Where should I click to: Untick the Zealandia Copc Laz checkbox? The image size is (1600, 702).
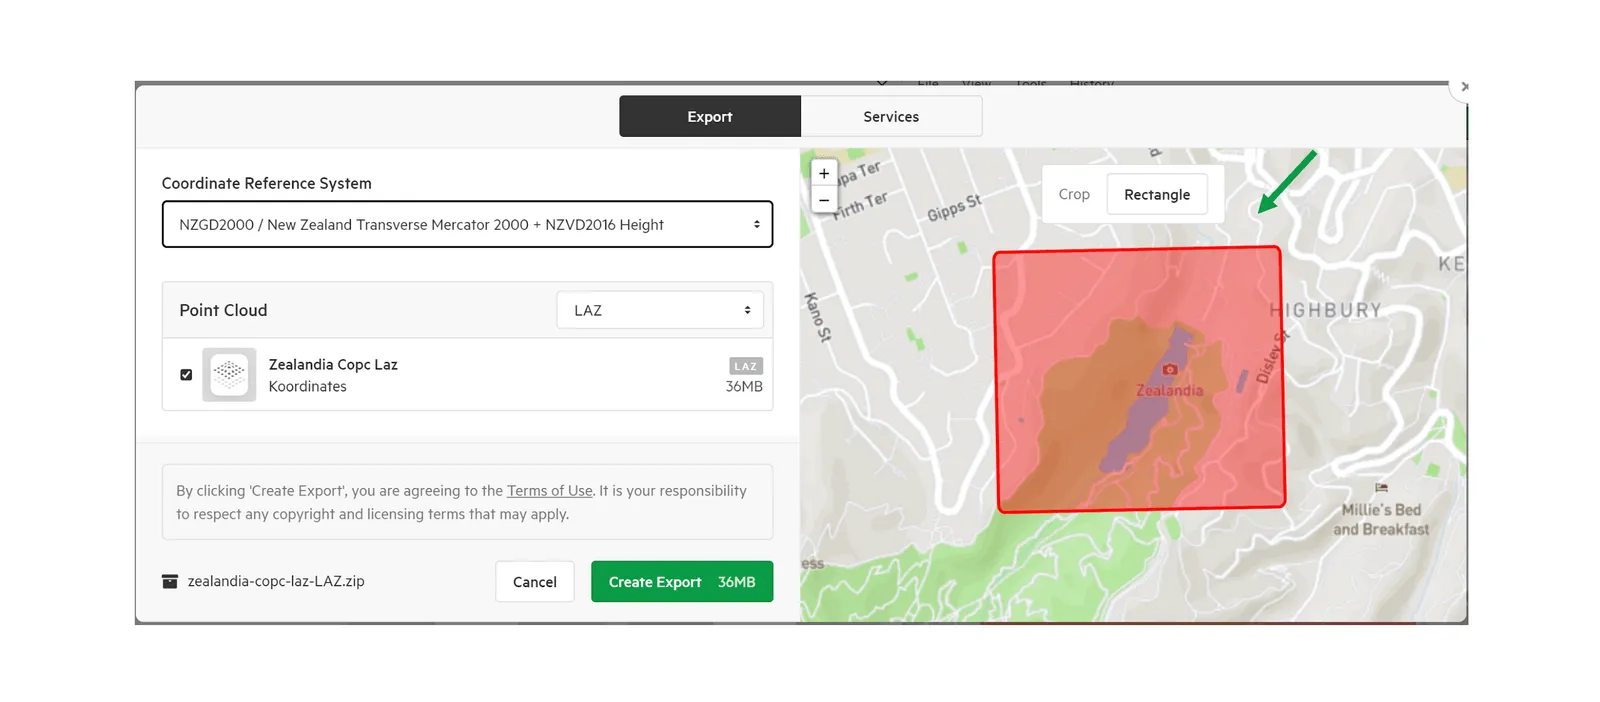point(186,375)
